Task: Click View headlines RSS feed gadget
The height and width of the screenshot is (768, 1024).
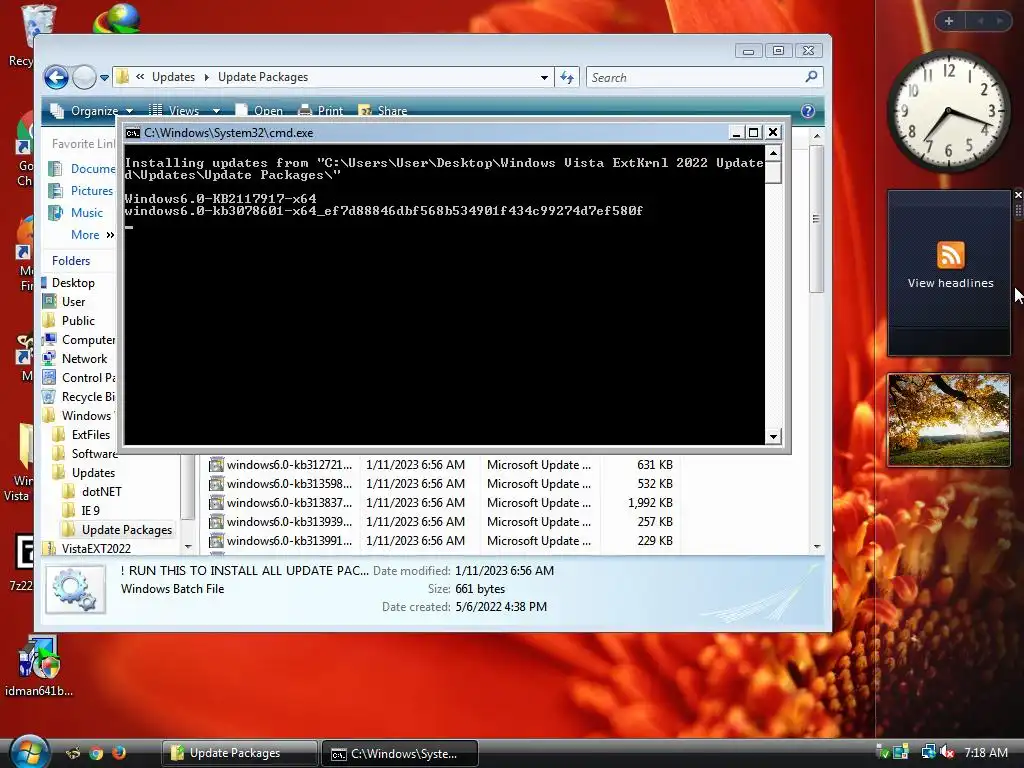Action: [950, 272]
